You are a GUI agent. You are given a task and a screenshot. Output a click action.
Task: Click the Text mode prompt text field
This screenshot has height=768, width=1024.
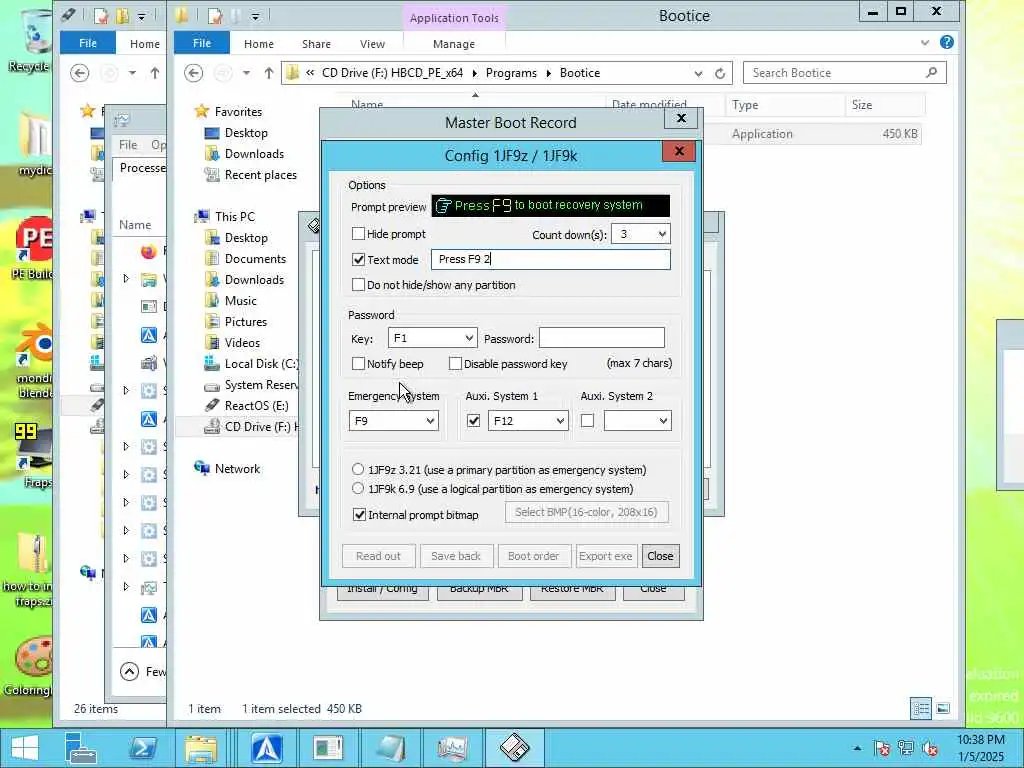(x=551, y=259)
